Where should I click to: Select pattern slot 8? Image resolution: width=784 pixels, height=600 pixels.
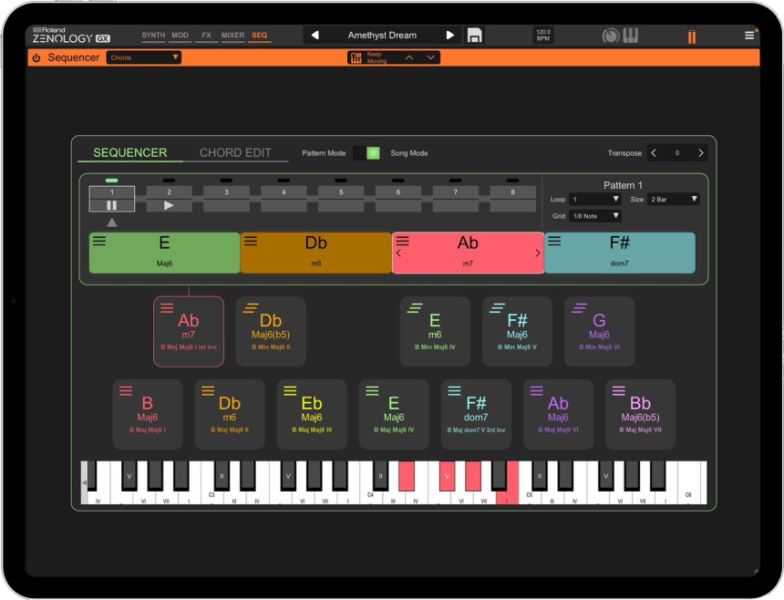coord(512,198)
